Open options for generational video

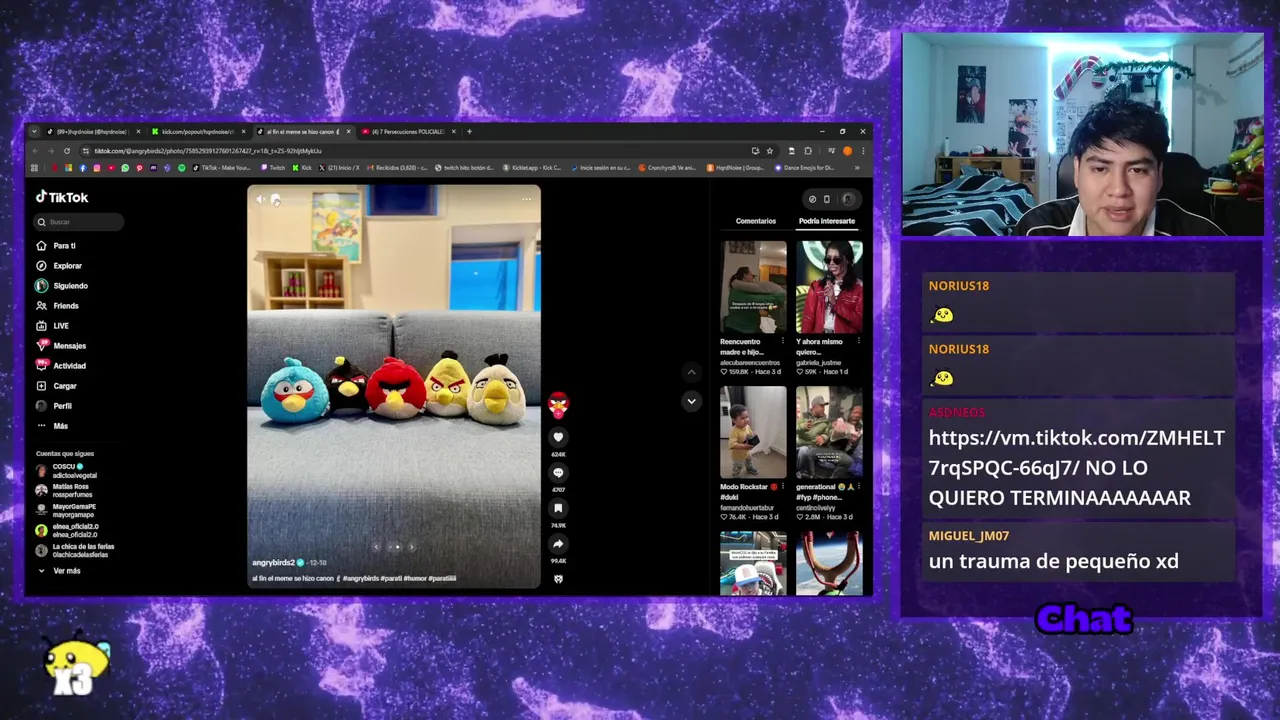(x=859, y=487)
